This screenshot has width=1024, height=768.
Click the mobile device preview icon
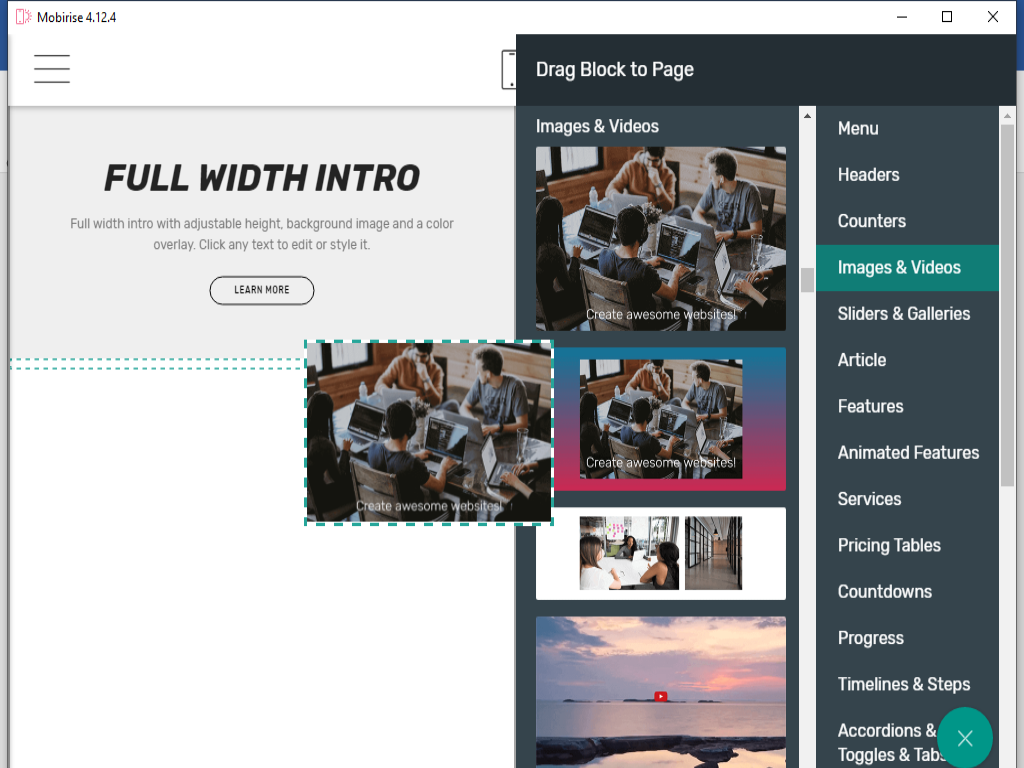(509, 70)
